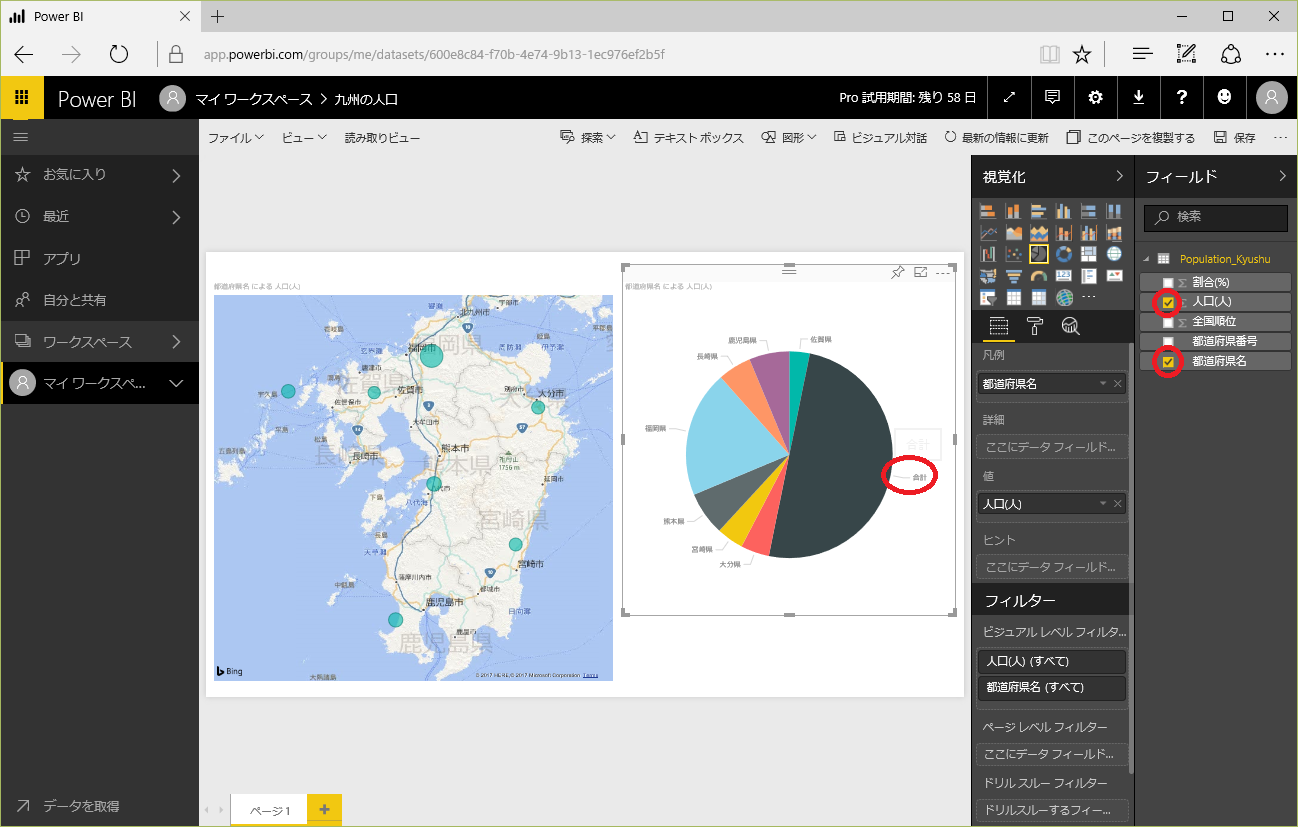
Task: Open the Format paint roller tab
Action: (1035, 326)
